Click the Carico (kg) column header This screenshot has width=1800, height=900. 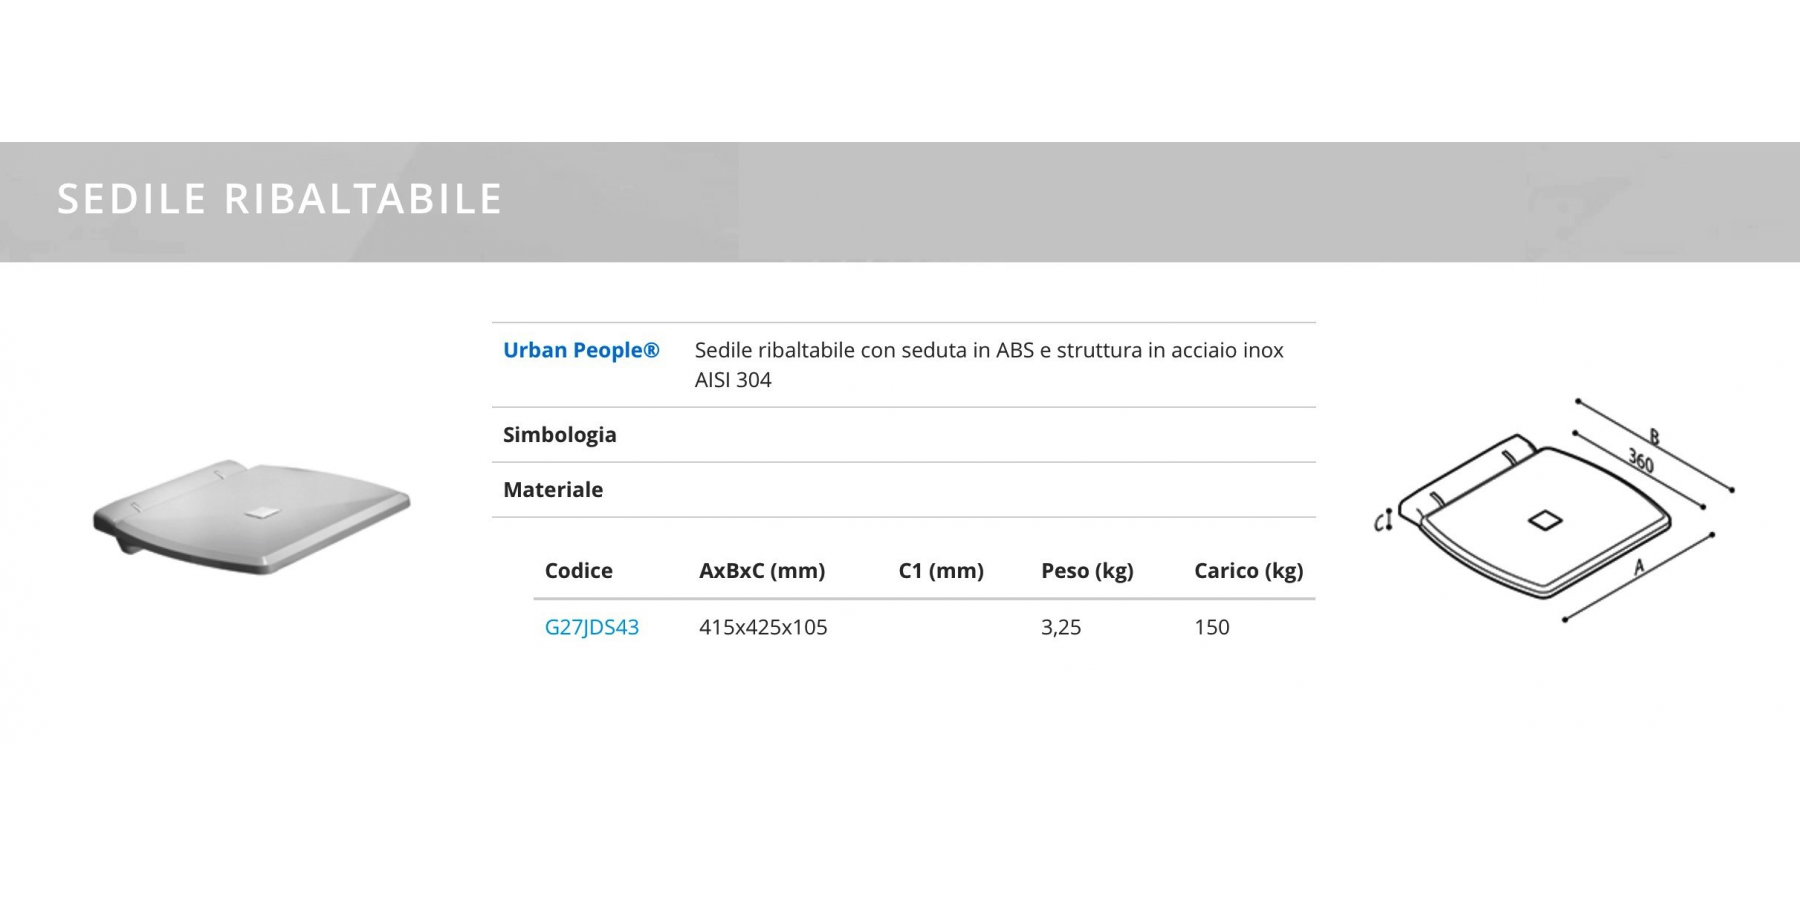[x=1248, y=571]
